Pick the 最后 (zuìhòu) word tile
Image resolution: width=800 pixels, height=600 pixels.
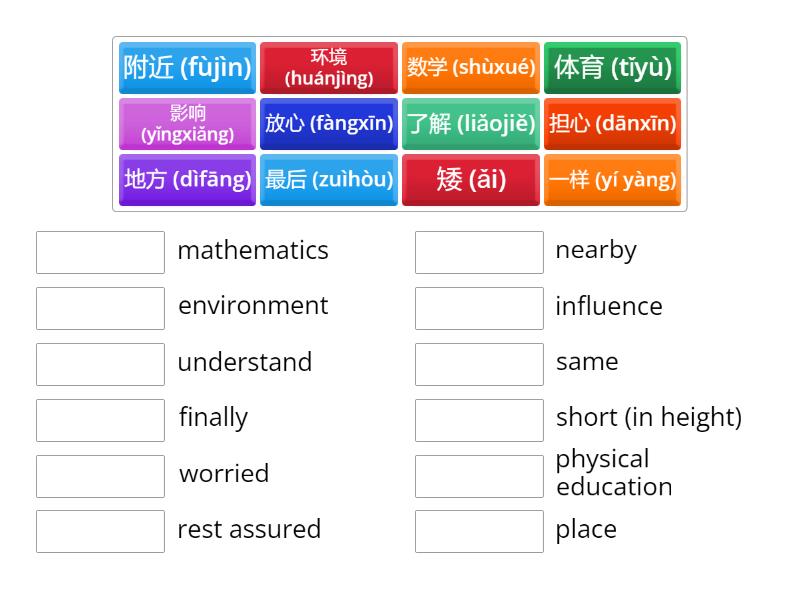pyautogui.click(x=329, y=180)
